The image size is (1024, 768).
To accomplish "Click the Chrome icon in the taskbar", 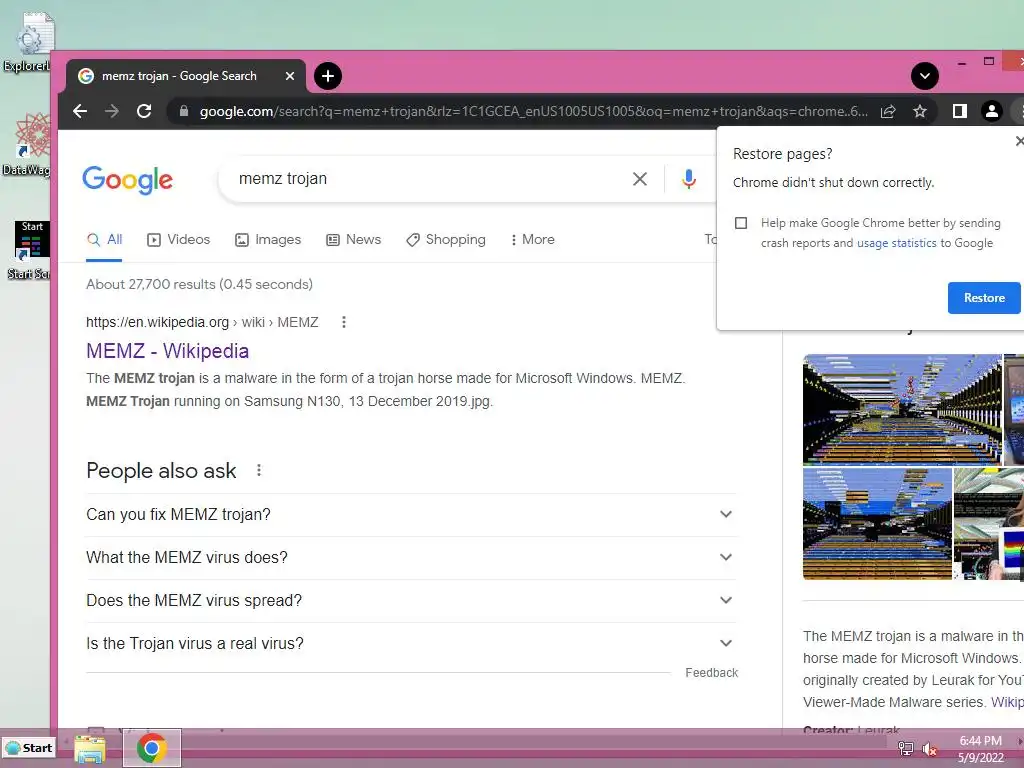I will [152, 749].
